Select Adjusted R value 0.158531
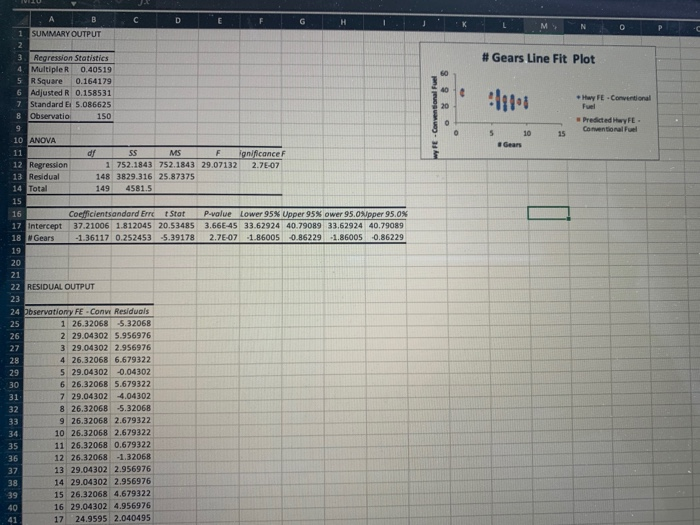Screen dimensions: 700x525 coord(93,93)
